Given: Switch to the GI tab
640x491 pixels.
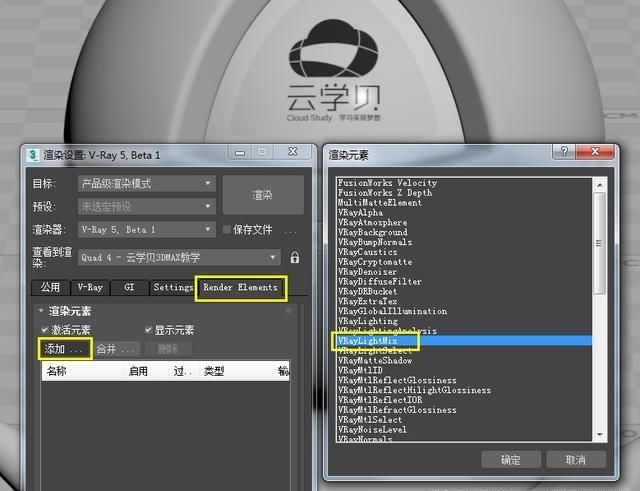Looking at the screenshot, I should click(x=129, y=287).
